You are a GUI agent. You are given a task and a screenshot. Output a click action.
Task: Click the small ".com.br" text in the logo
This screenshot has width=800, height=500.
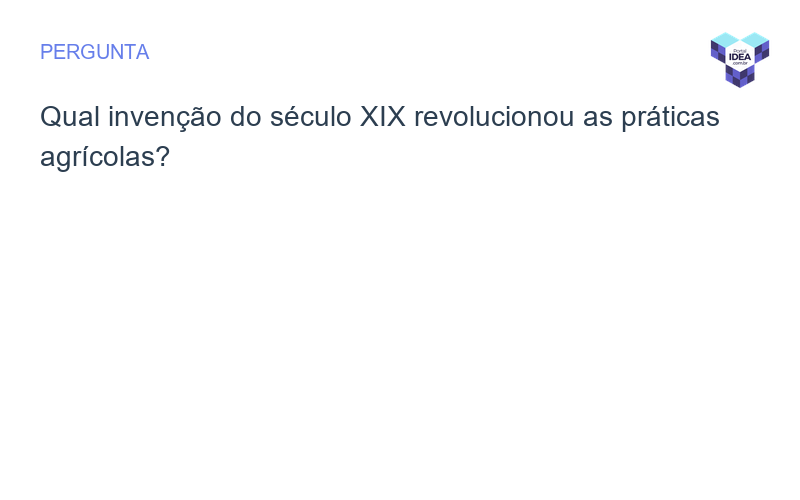[740, 64]
